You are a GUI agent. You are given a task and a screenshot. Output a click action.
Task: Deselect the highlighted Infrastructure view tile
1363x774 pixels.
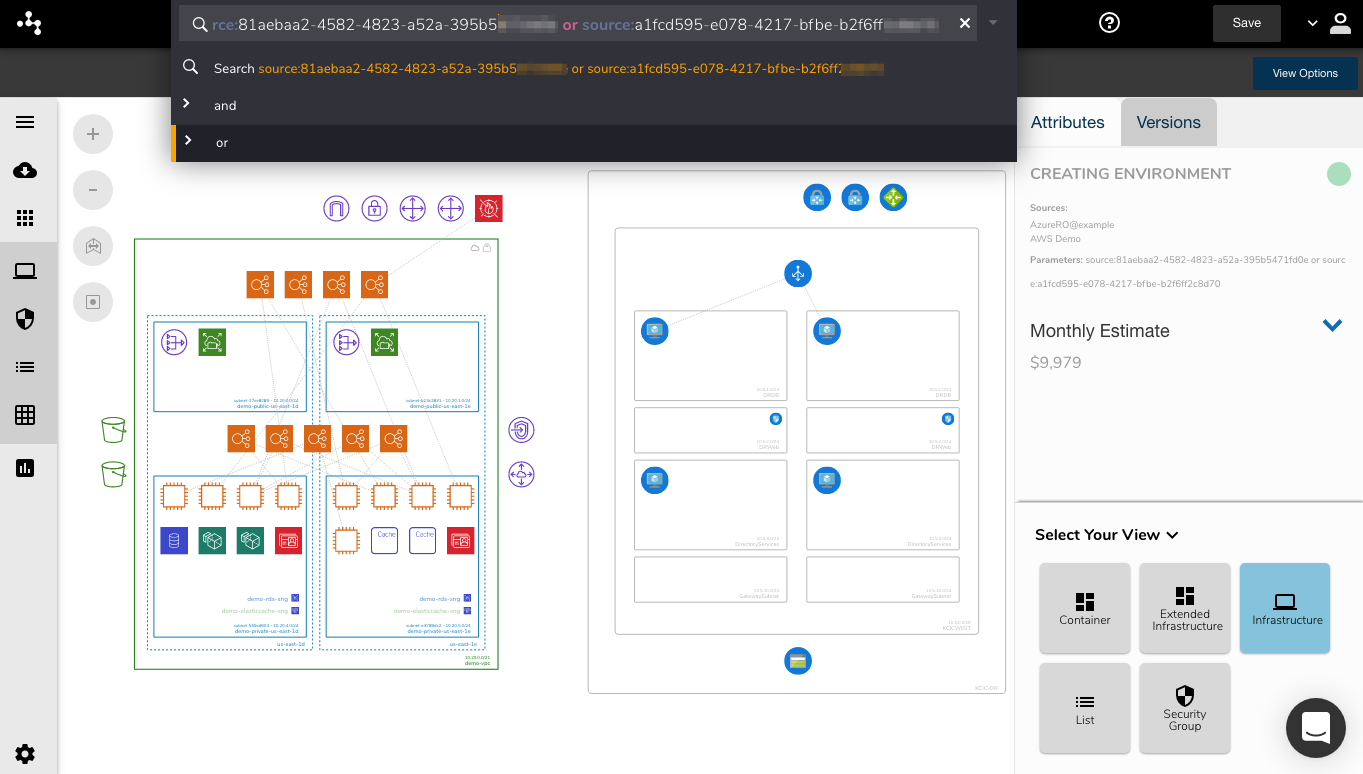pyautogui.click(x=1284, y=608)
